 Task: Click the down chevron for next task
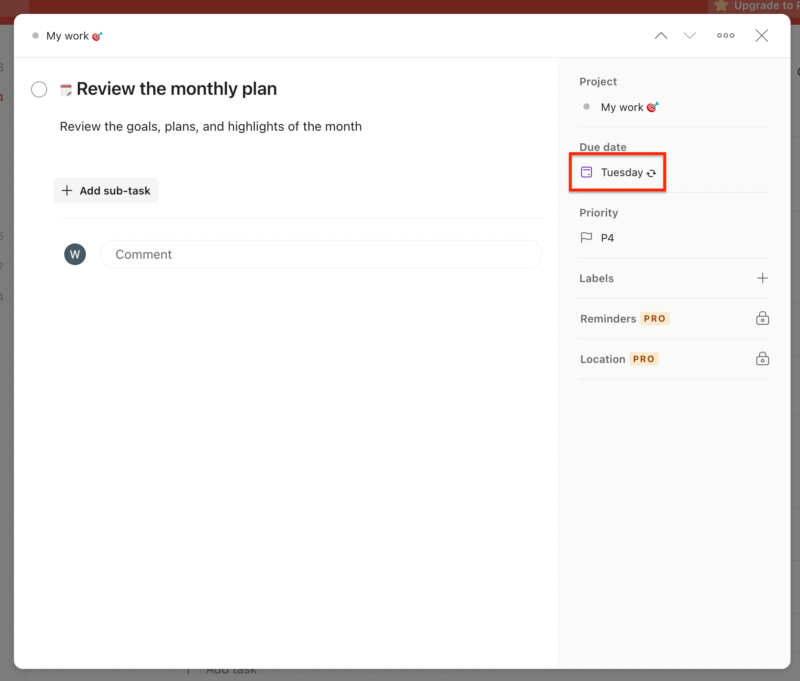[x=690, y=35]
